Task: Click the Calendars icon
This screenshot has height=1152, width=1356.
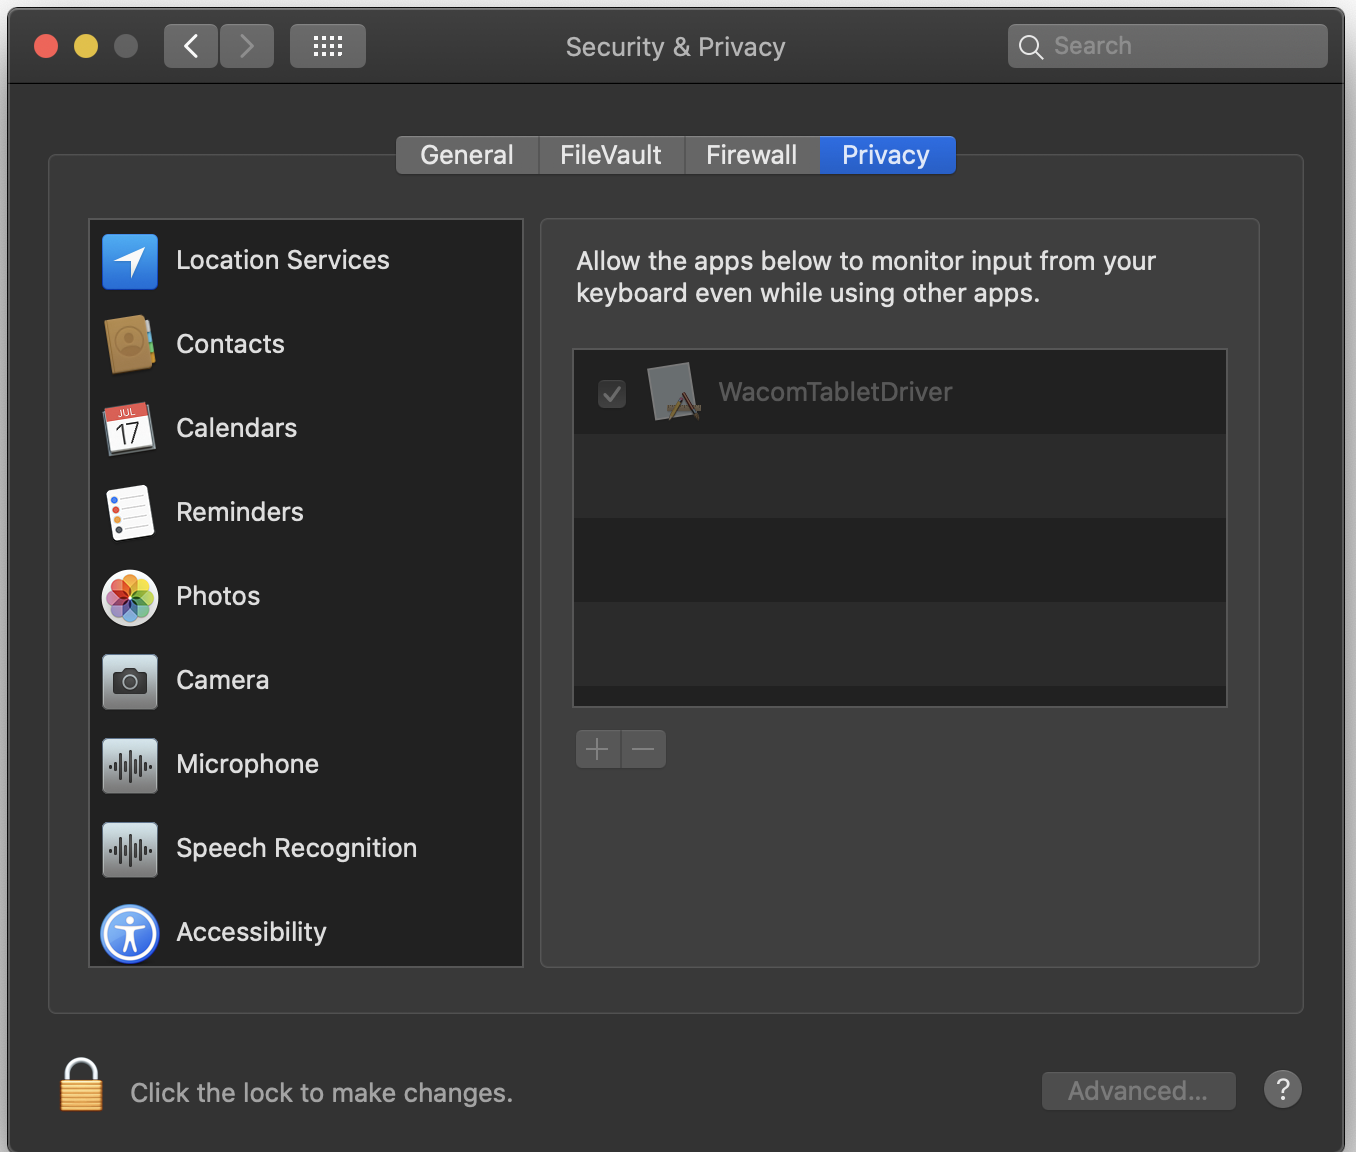Action: pyautogui.click(x=129, y=428)
